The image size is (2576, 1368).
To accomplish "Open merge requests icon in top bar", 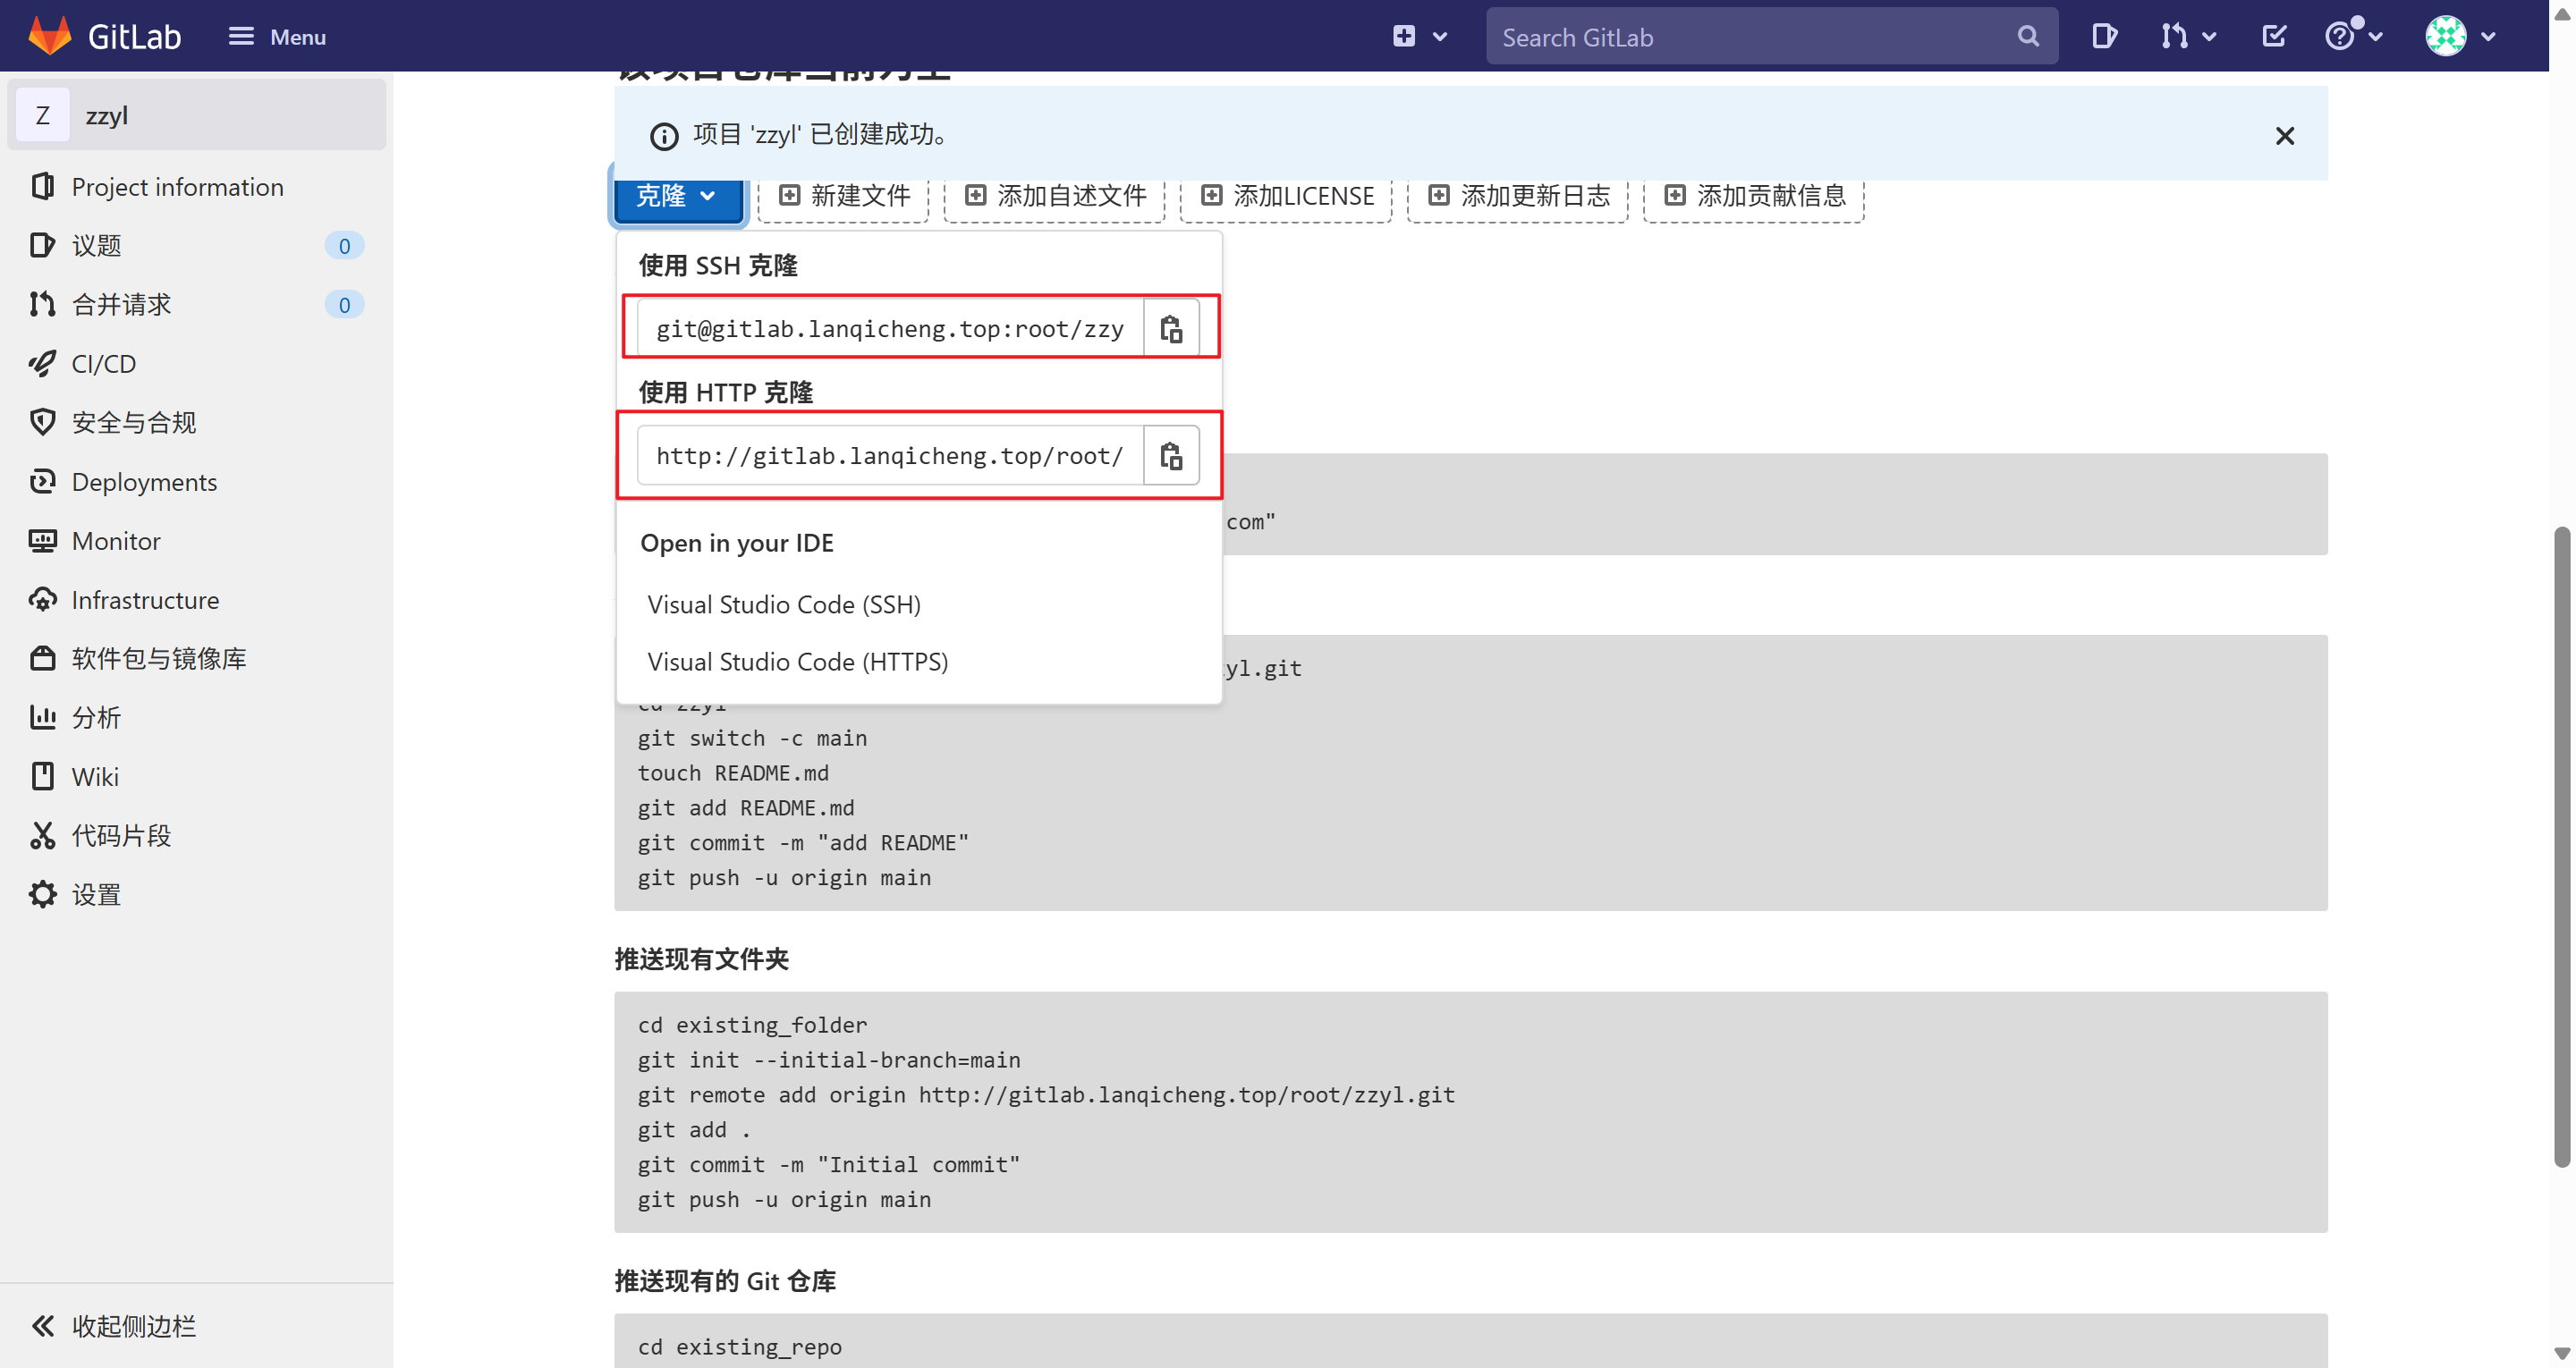I will tap(2174, 37).
